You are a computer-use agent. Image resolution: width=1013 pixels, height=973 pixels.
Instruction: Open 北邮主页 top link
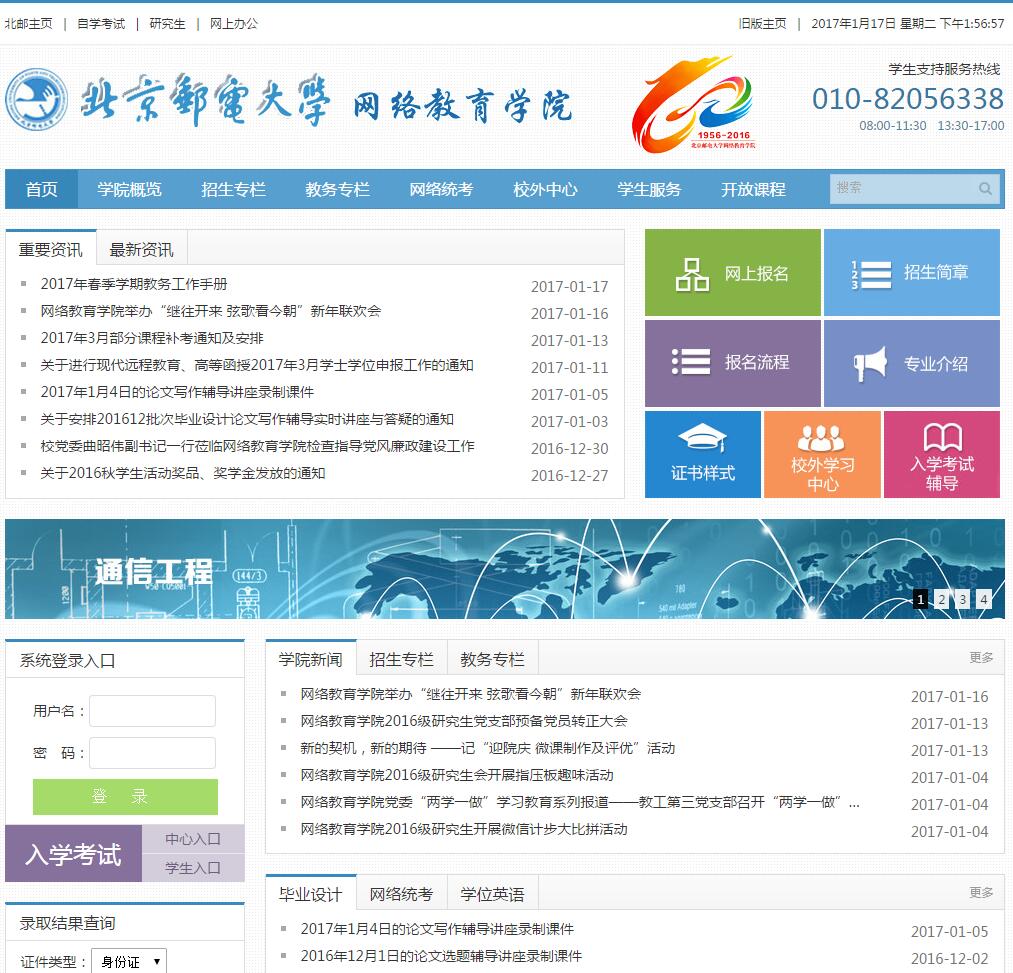click(x=28, y=24)
